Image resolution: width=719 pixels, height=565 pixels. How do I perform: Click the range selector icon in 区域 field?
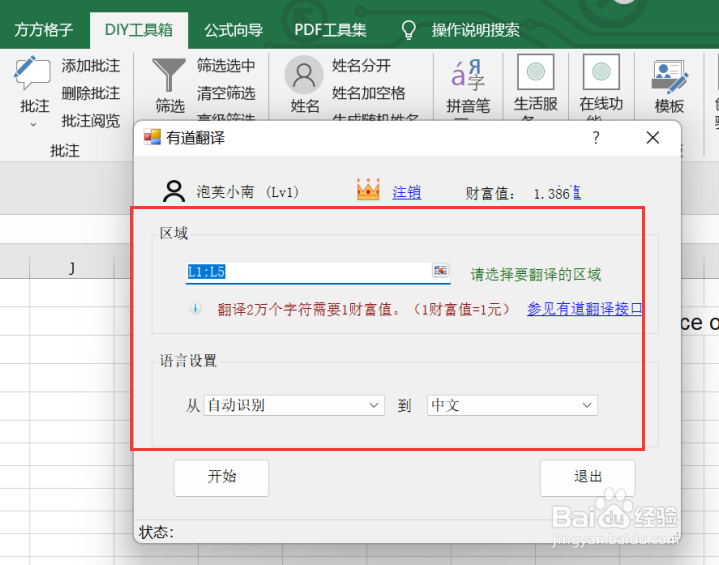440,271
